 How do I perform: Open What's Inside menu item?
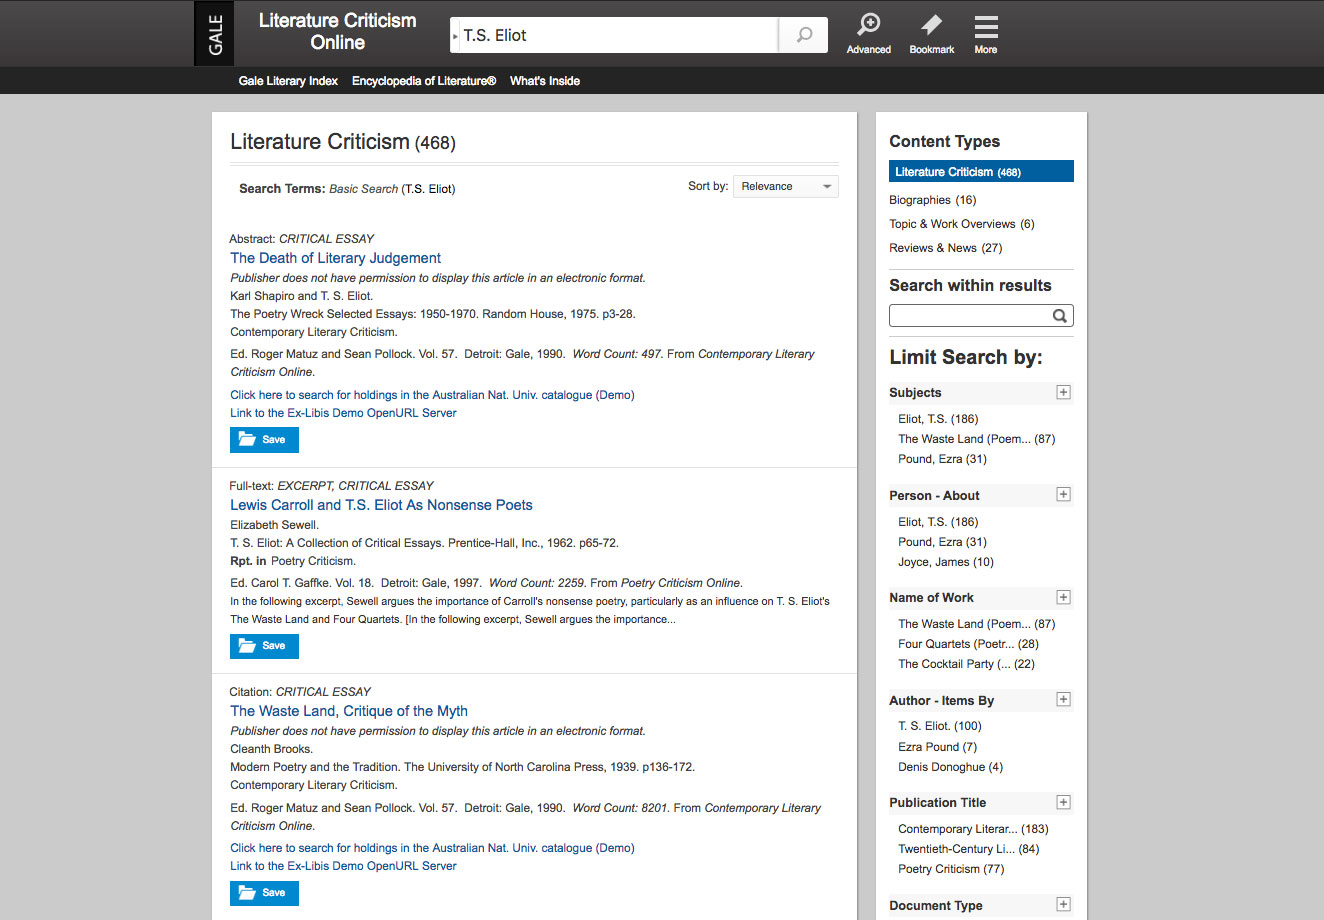pos(545,81)
